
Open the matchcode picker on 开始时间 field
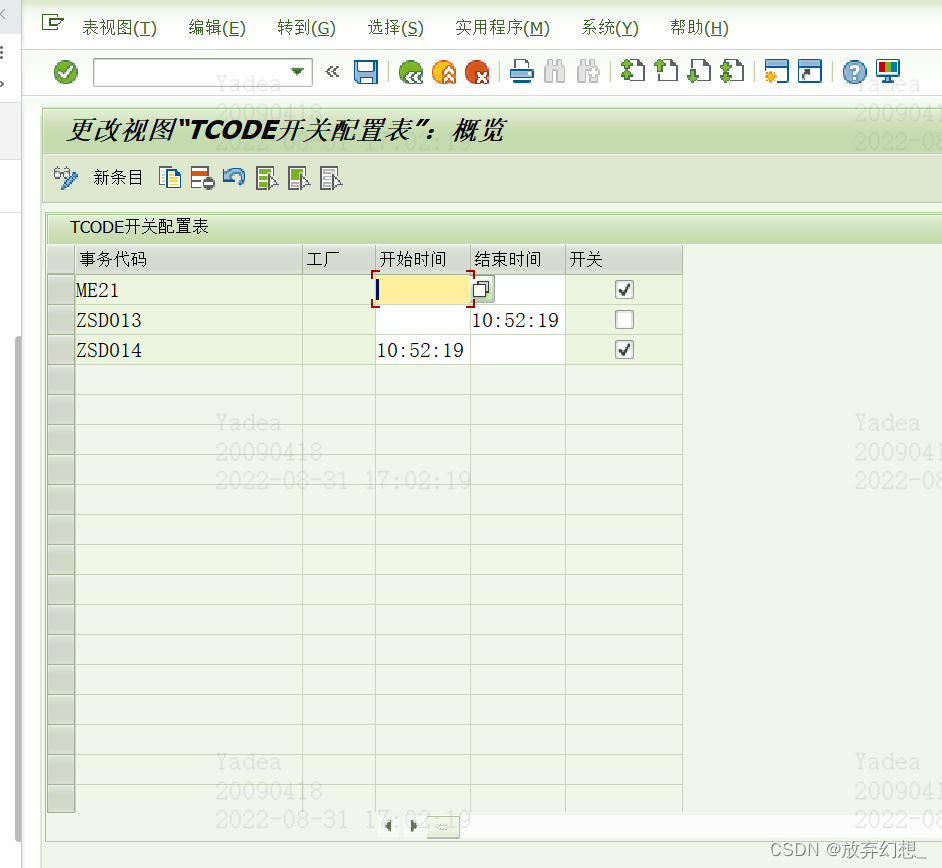point(481,288)
